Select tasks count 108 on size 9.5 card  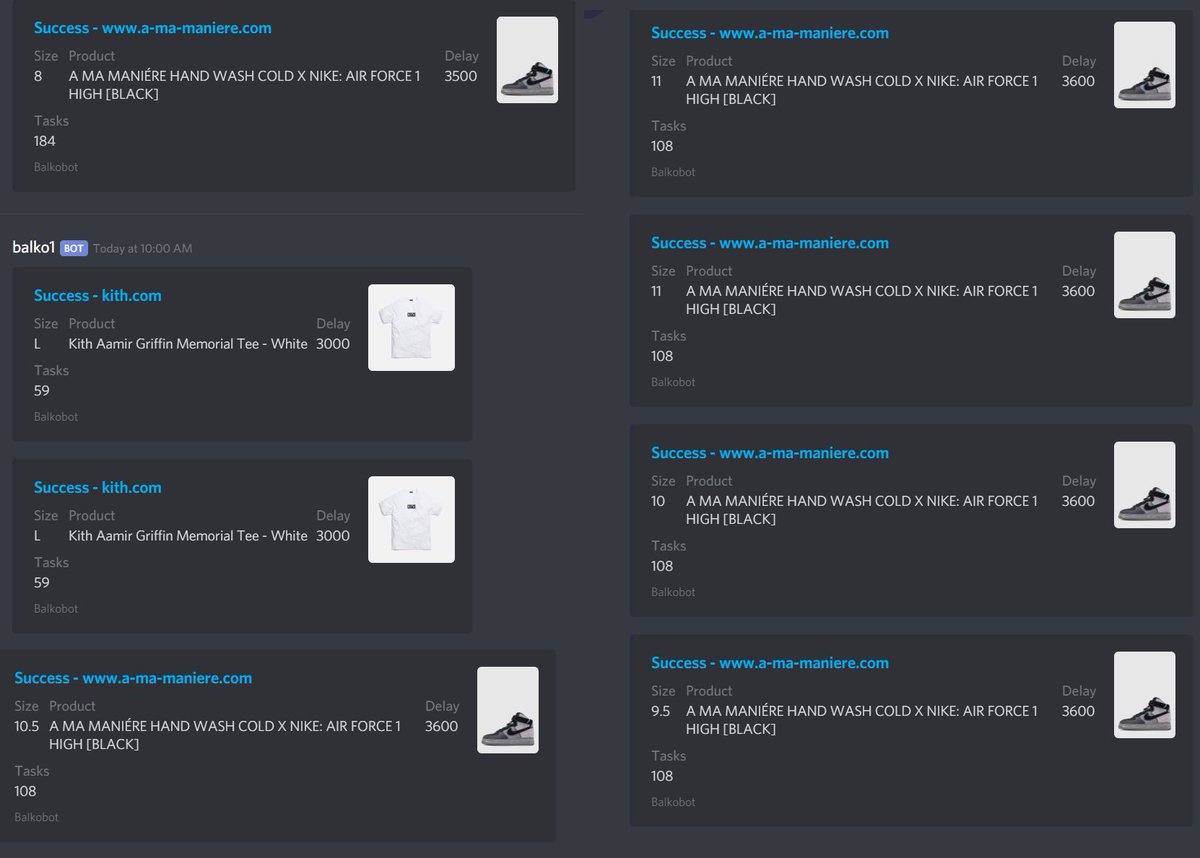click(x=662, y=776)
